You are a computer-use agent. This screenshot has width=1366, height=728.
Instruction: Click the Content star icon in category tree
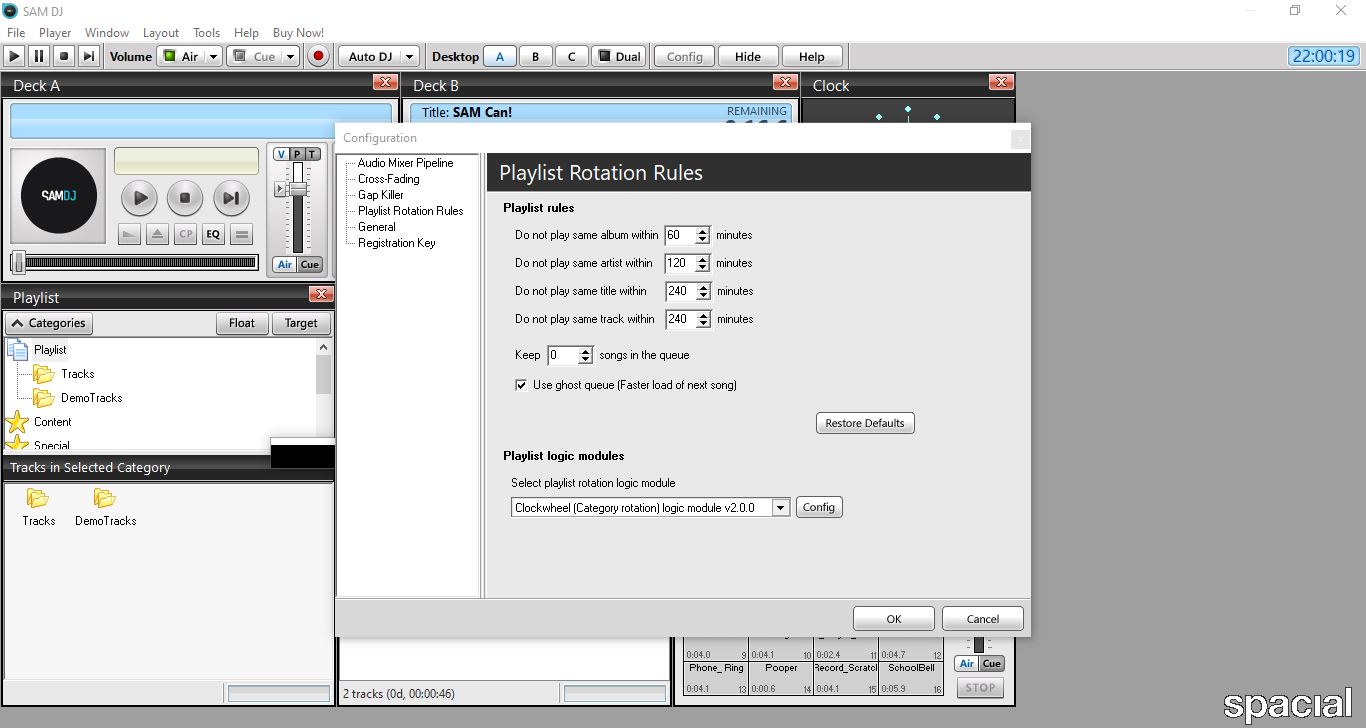[17, 422]
